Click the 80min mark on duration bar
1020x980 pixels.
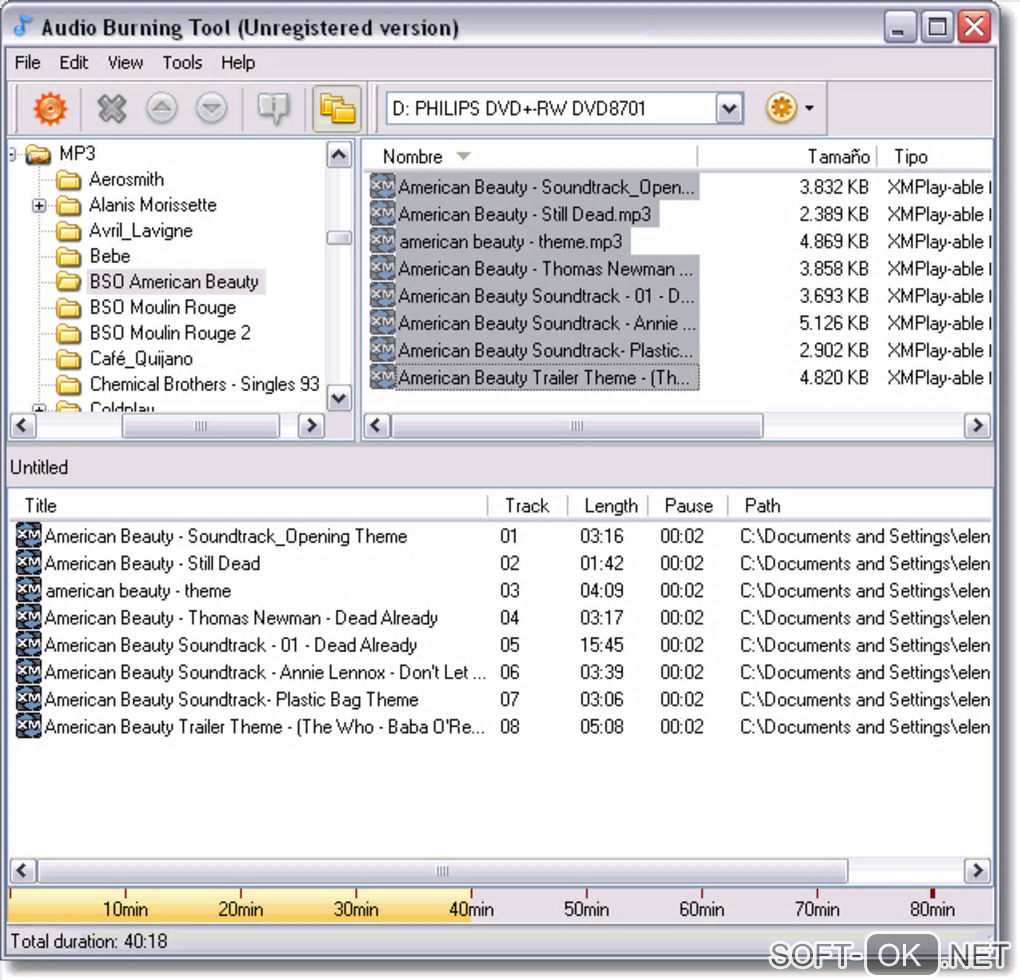point(932,908)
